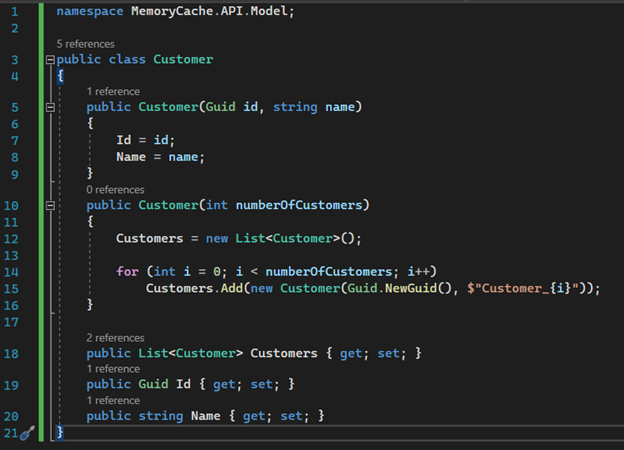Image resolution: width=624 pixels, height=450 pixels.
Task: Collapse the Customer(Guid id, string name) constructor
Action: pyautogui.click(x=50, y=107)
